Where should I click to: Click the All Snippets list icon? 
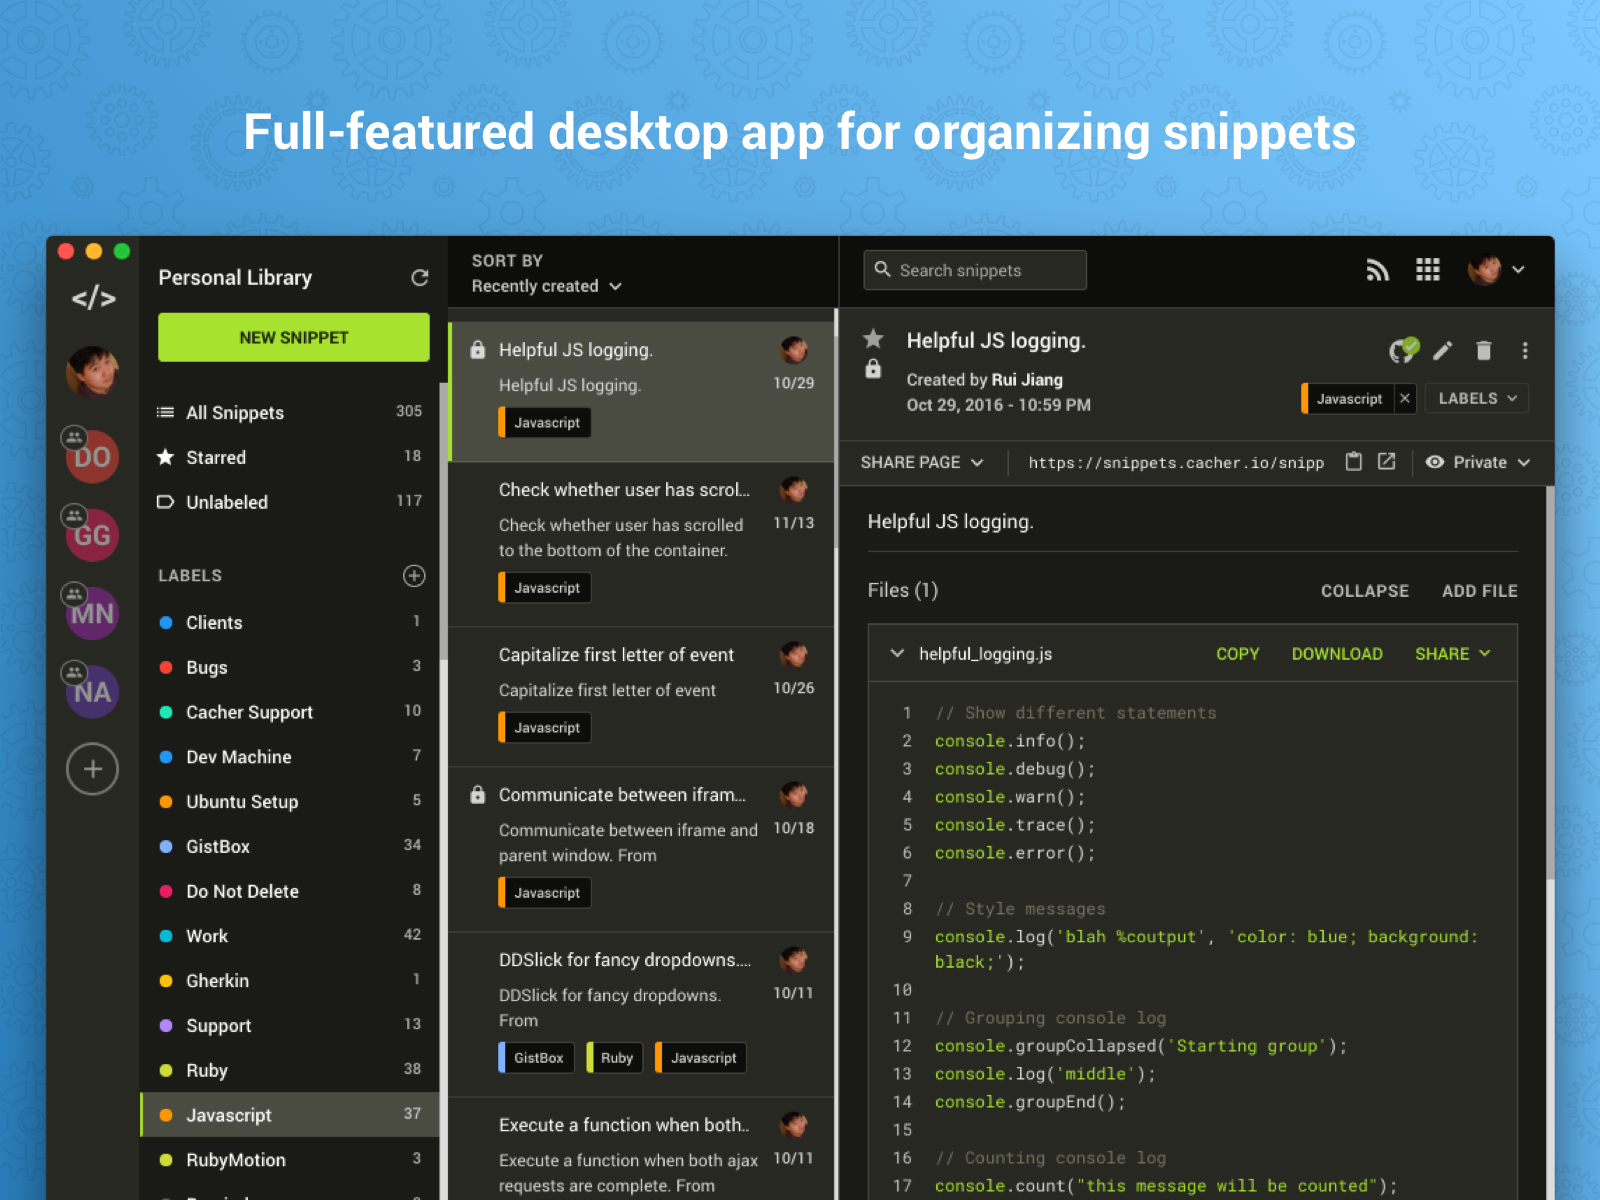(166, 412)
